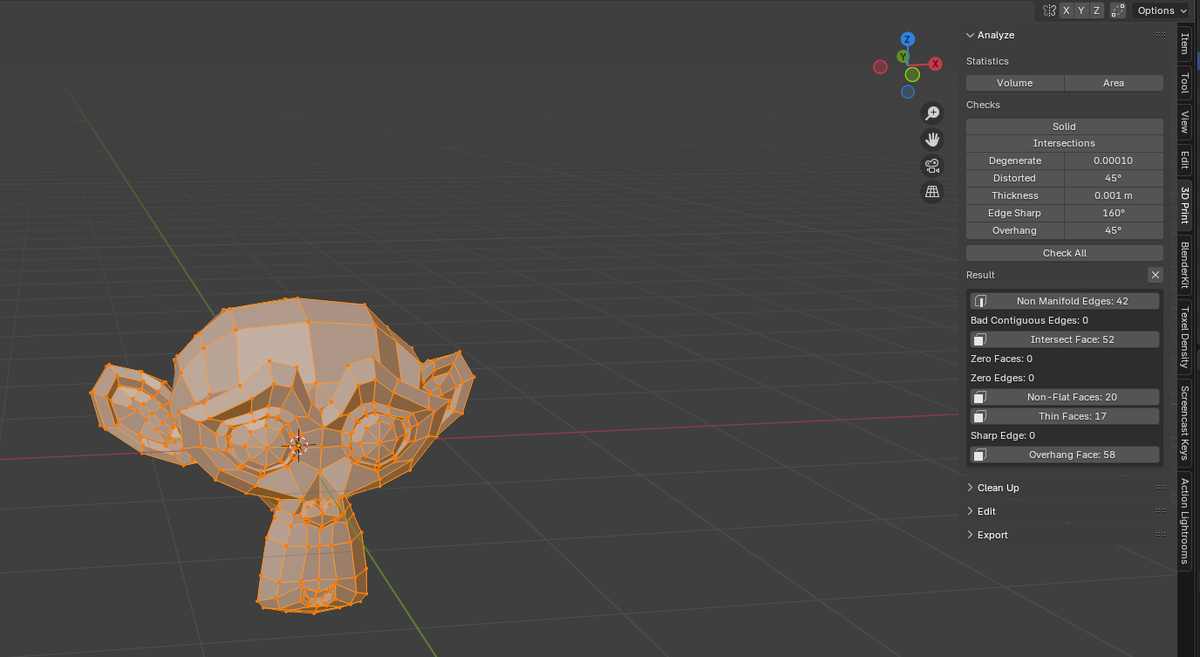Viewport: 1200px width, 657px height.
Task: Click the Volume statistics button
Action: coord(1015,83)
